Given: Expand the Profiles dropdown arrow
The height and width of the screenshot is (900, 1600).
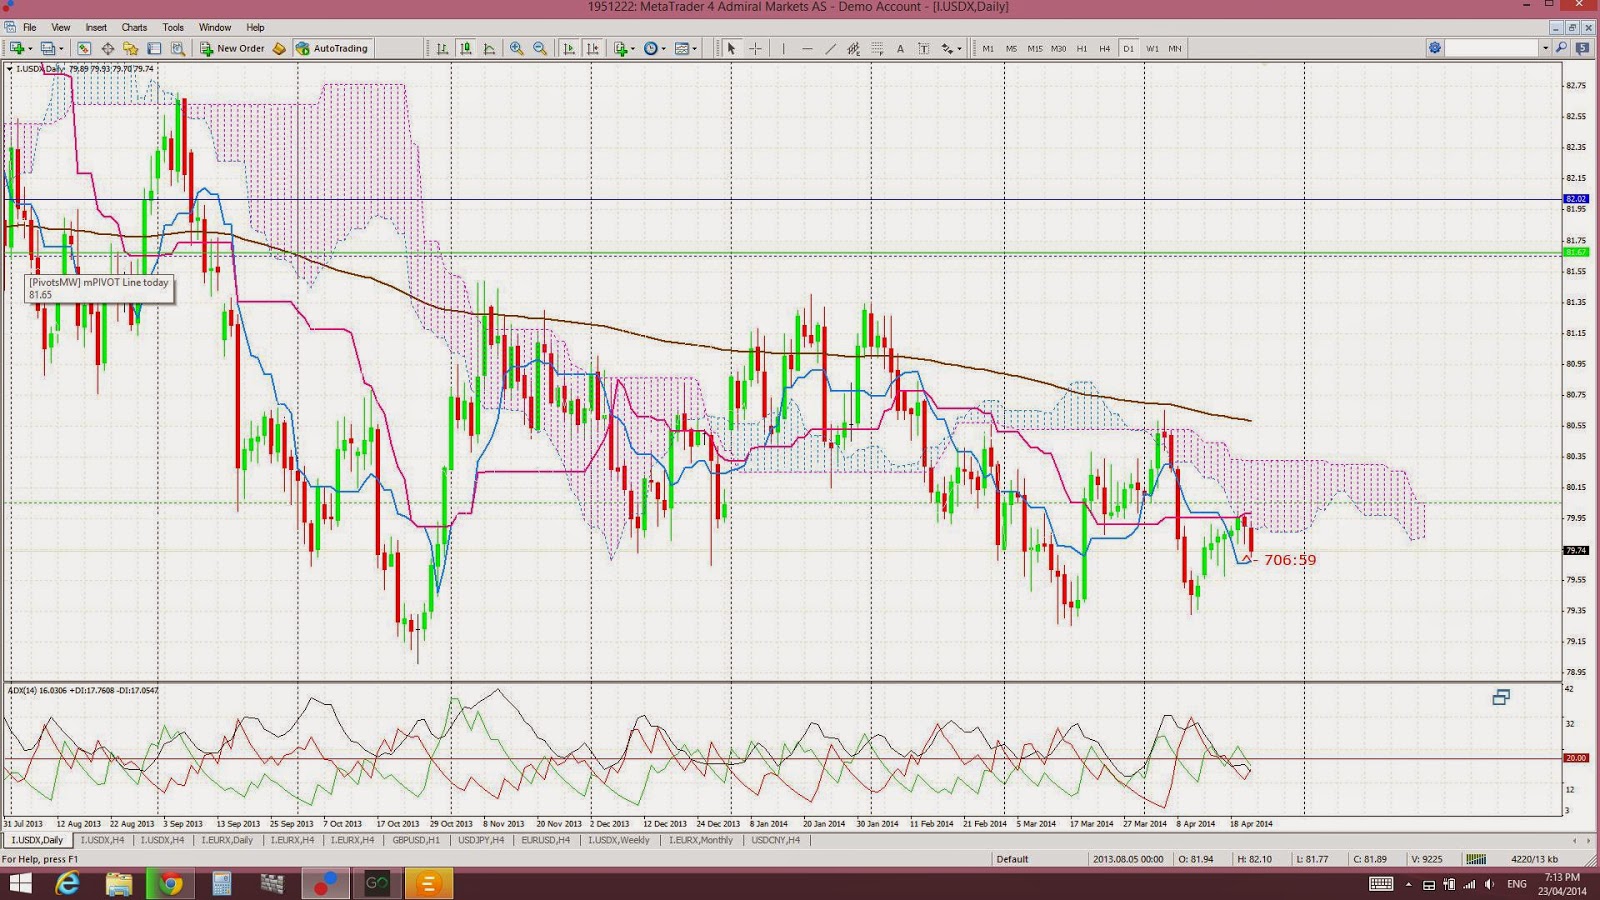Looking at the screenshot, I should point(61,48).
